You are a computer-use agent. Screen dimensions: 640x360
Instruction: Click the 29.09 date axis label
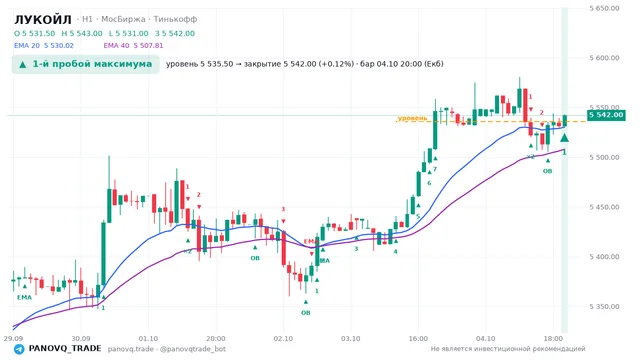click(13, 339)
